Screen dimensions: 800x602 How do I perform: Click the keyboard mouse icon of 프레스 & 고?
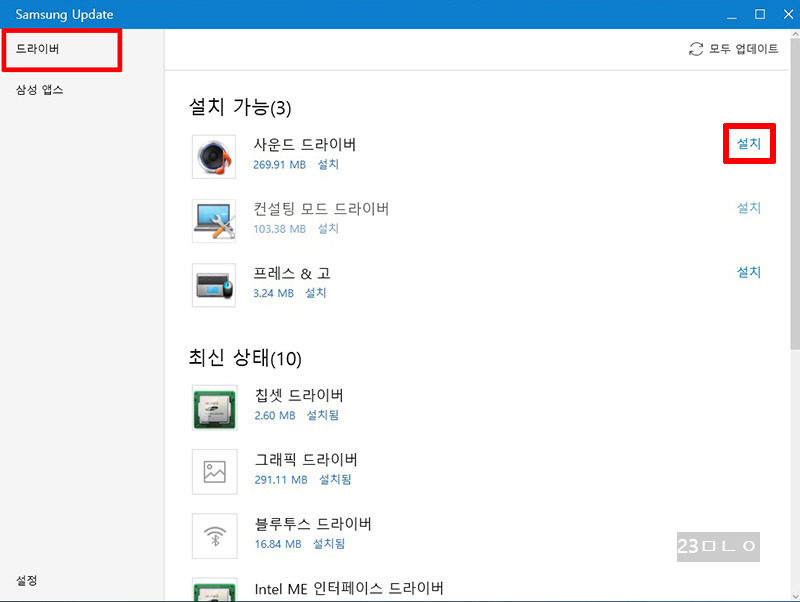(214, 285)
